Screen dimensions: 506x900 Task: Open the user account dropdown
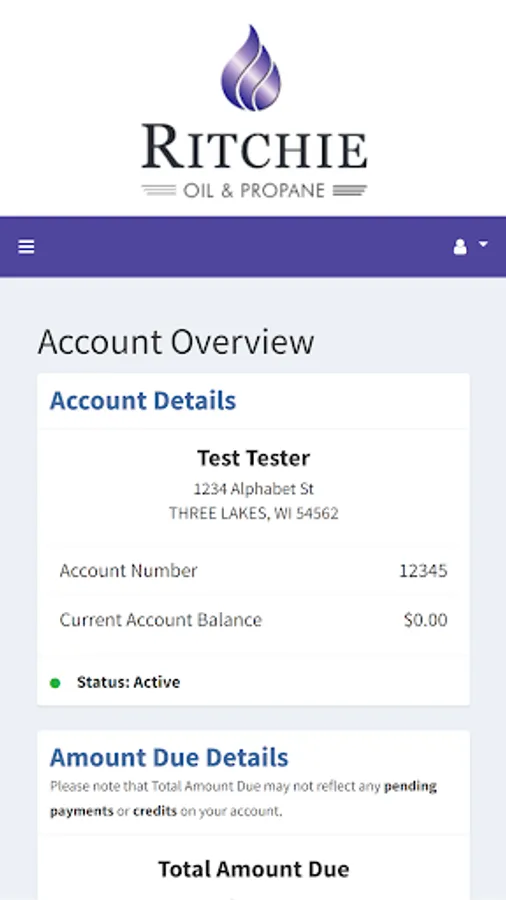coord(470,247)
